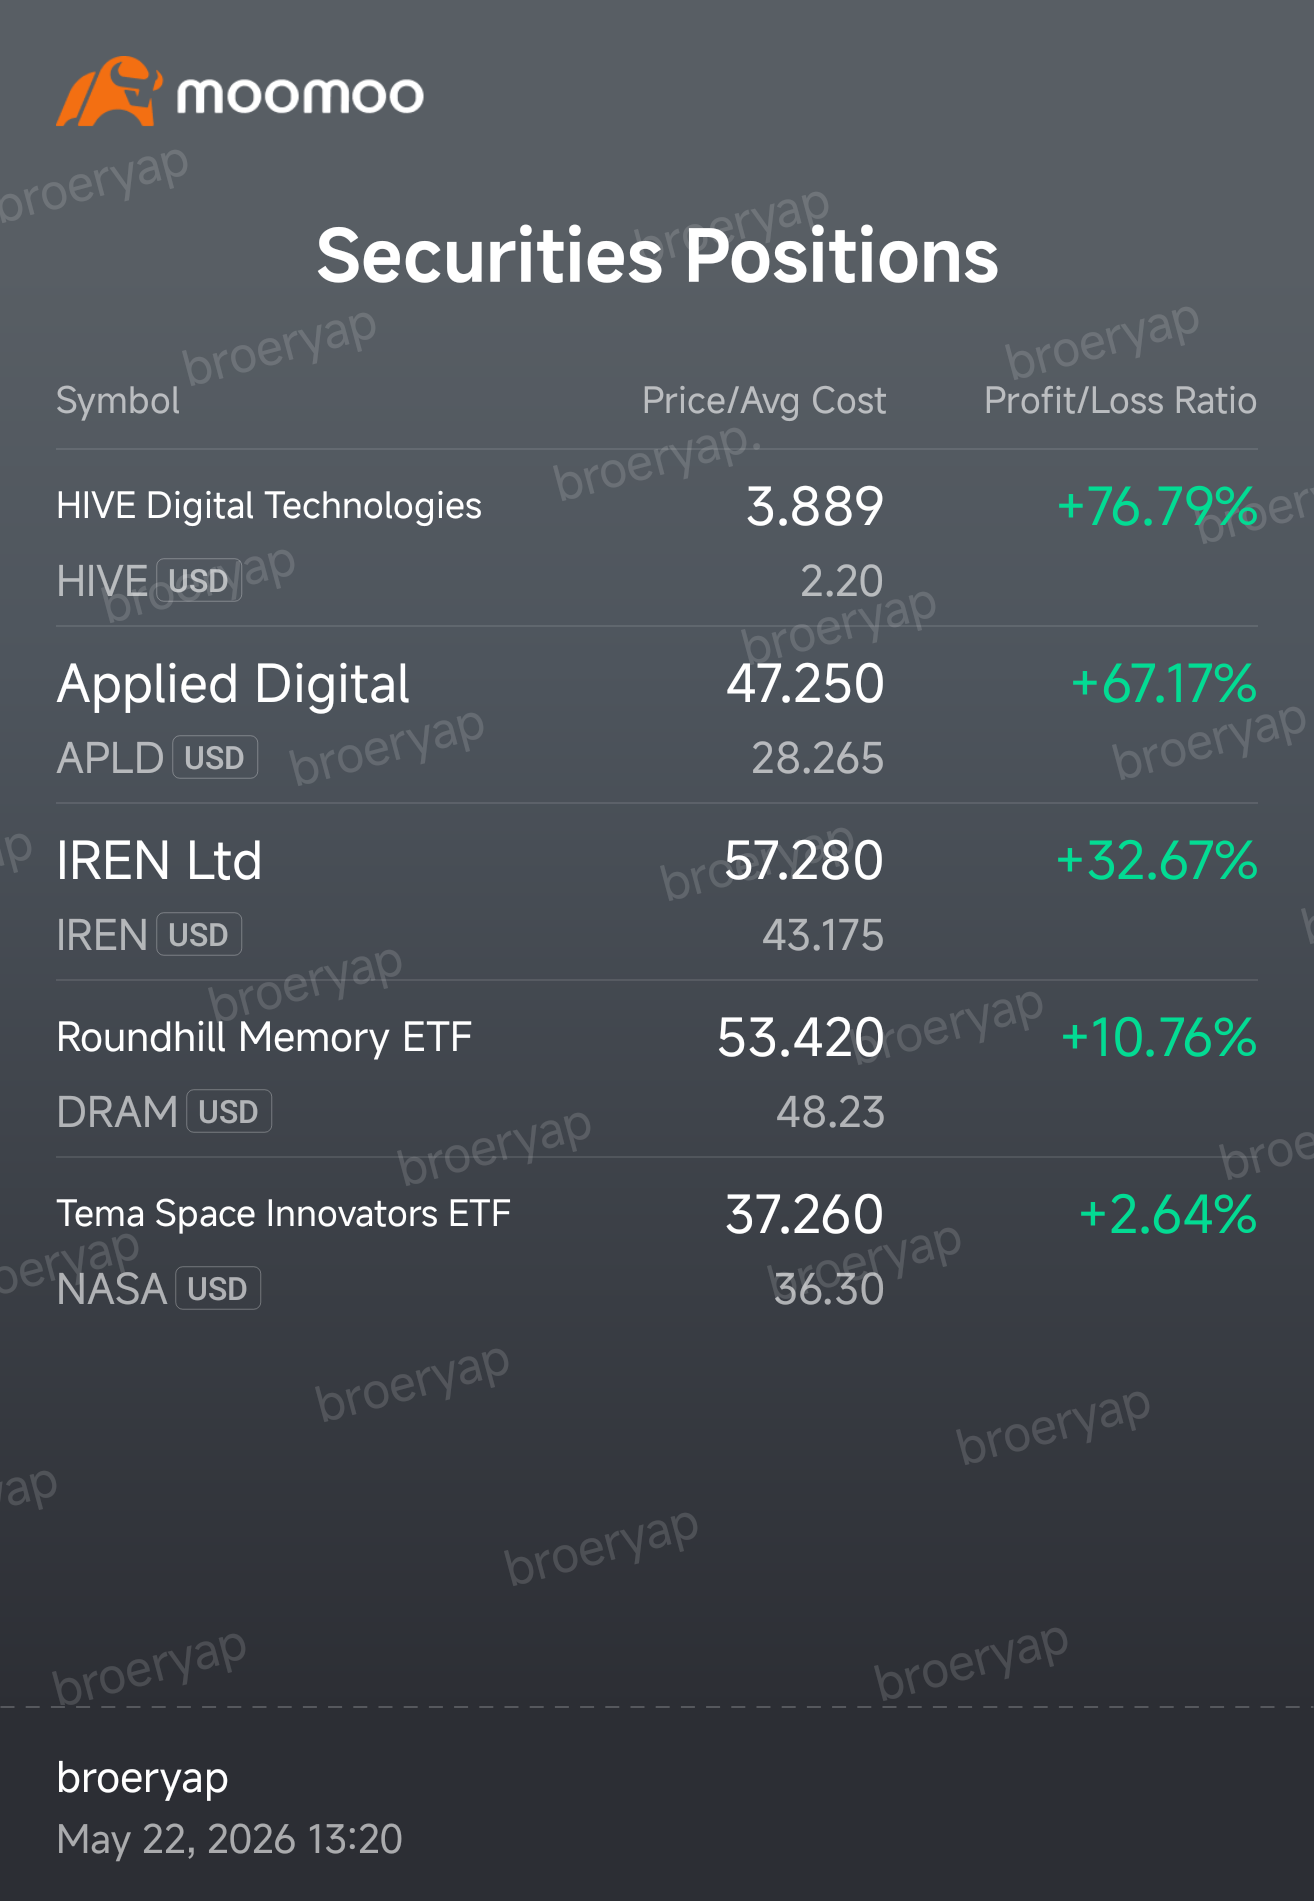1314x1901 pixels.
Task: Select the Profit/Loss Ratio column header
Action: point(1120,401)
